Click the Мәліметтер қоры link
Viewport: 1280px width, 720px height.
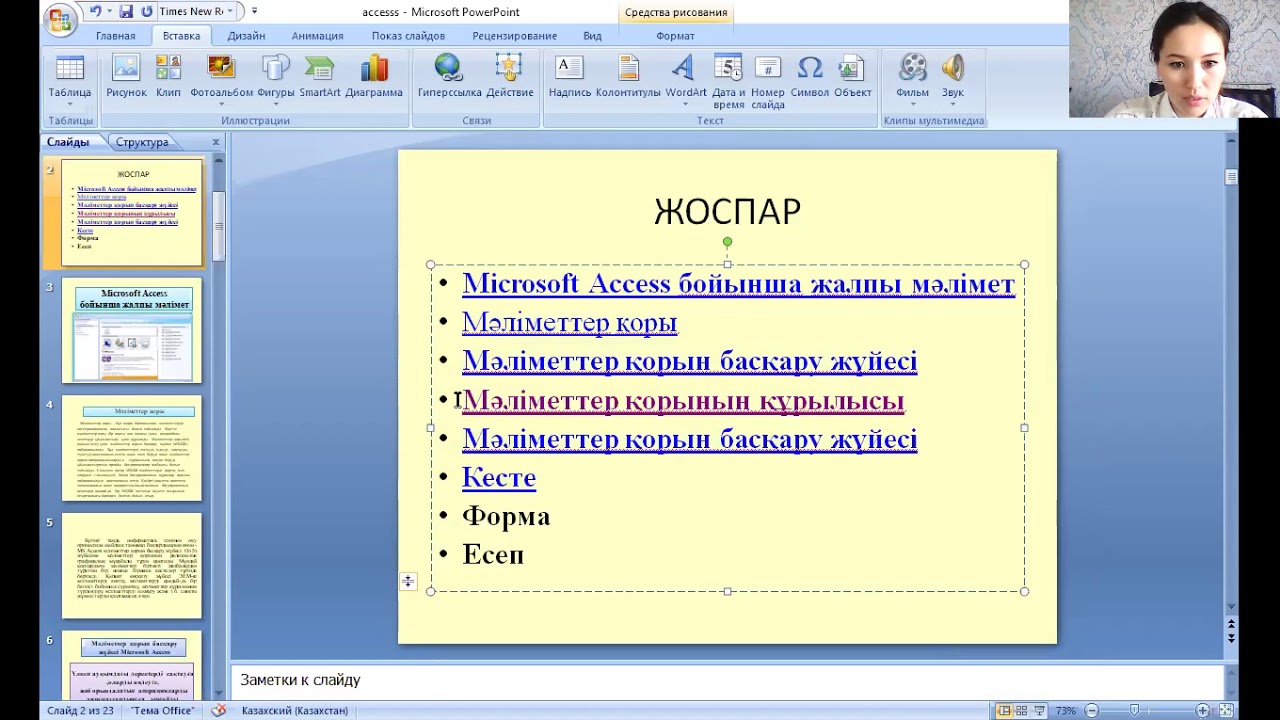pos(569,323)
